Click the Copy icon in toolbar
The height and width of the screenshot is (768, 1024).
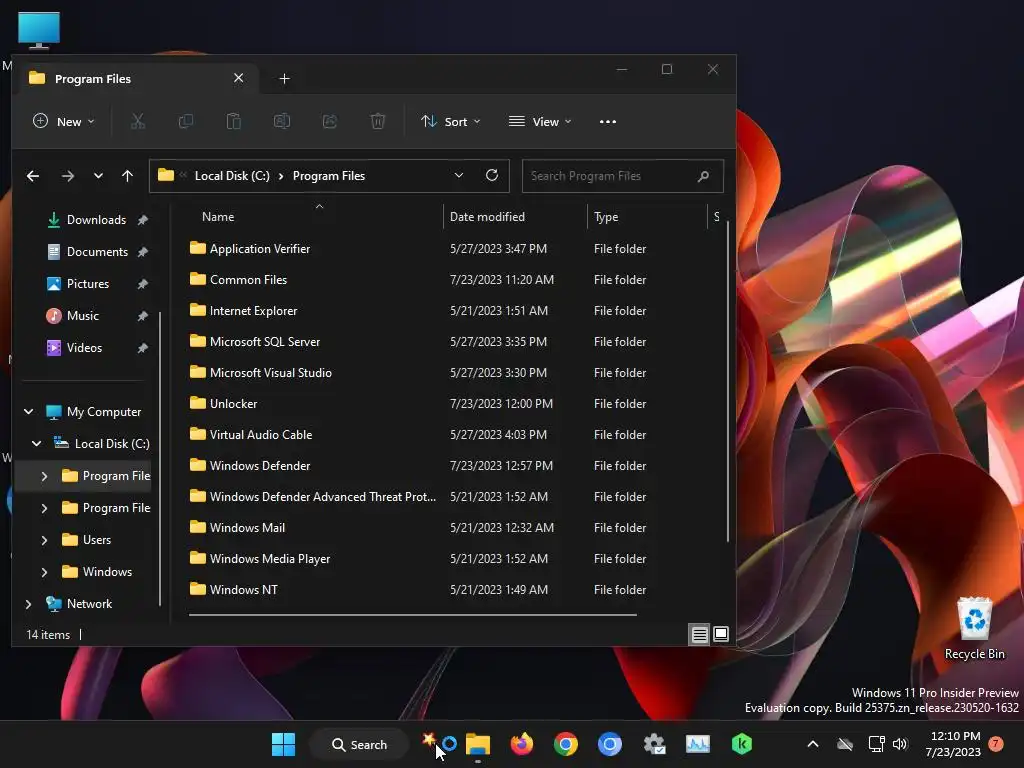click(x=186, y=121)
